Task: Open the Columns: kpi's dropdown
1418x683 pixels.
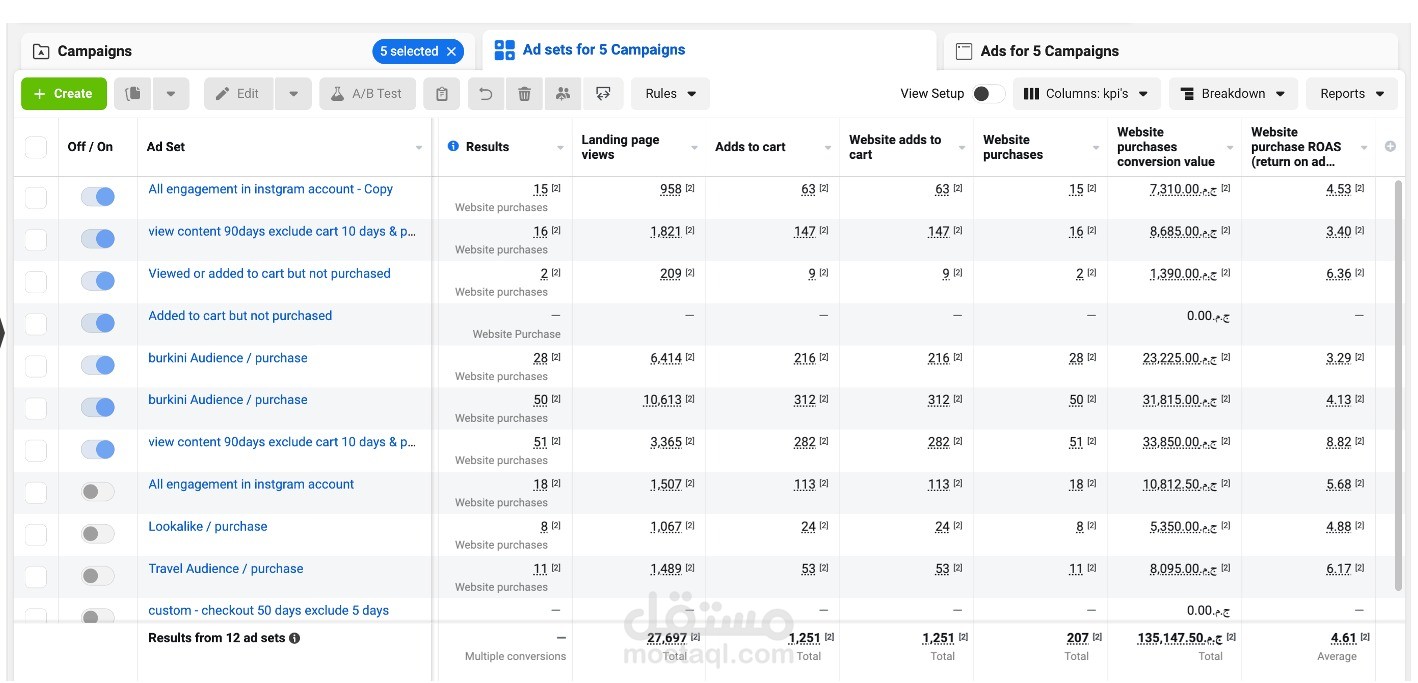Action: click(1087, 94)
